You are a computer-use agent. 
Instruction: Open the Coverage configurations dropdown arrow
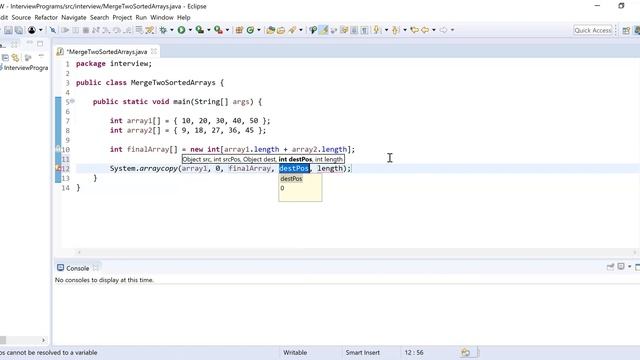tap(209, 30)
